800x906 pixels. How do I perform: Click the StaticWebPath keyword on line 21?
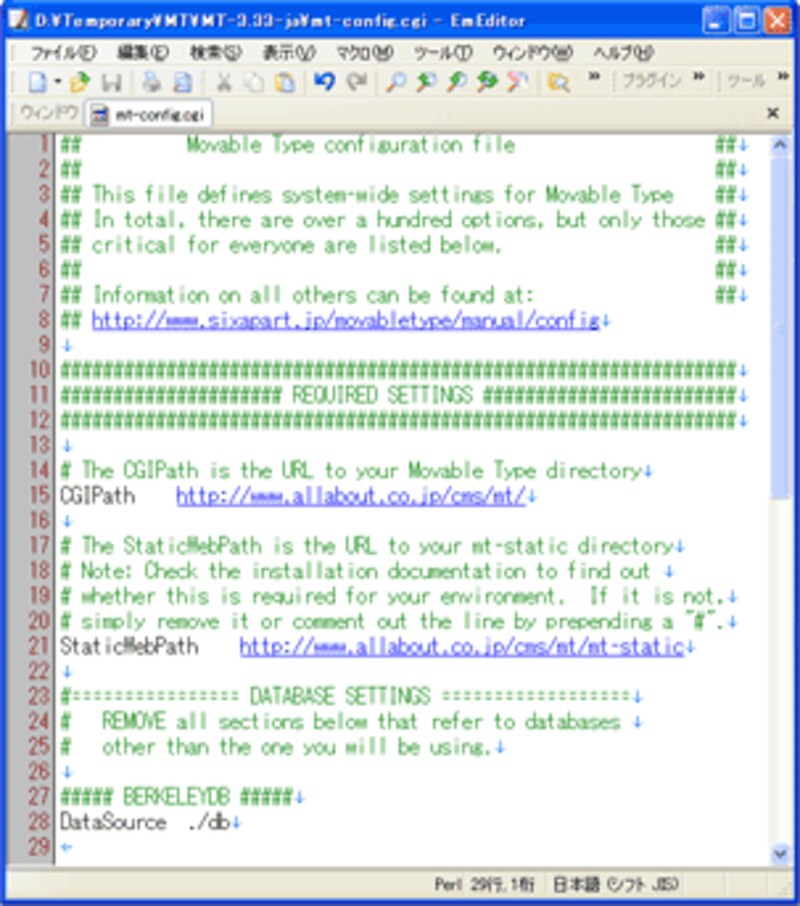[x=129, y=647]
